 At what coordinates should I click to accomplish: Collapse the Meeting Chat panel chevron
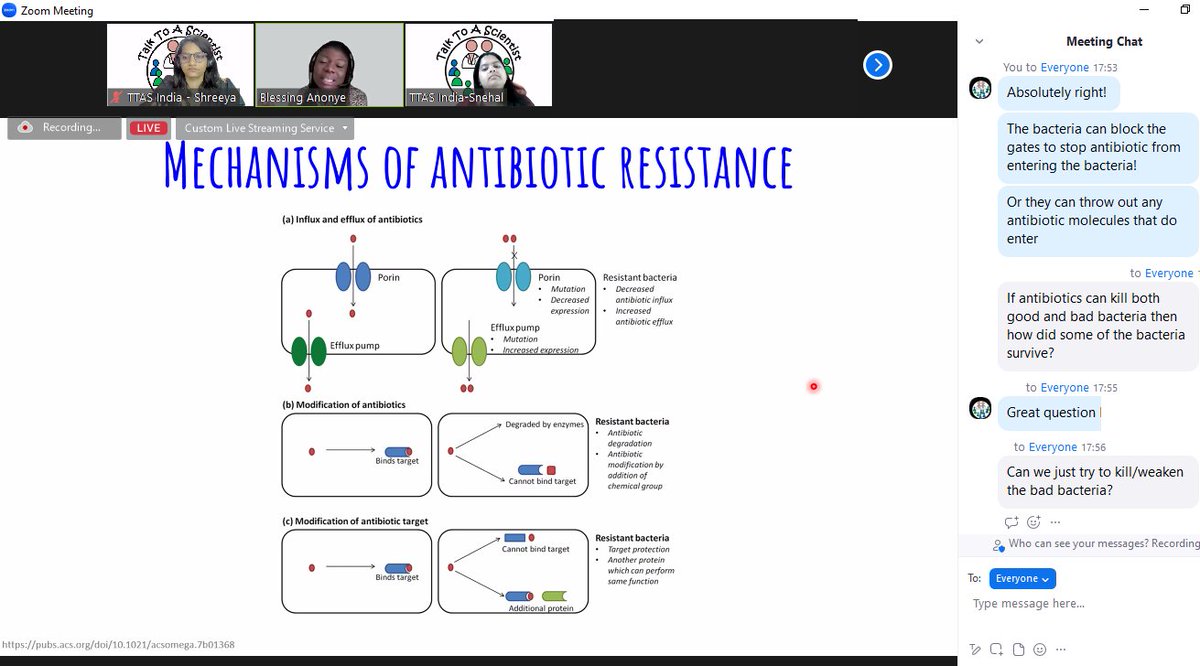point(979,42)
